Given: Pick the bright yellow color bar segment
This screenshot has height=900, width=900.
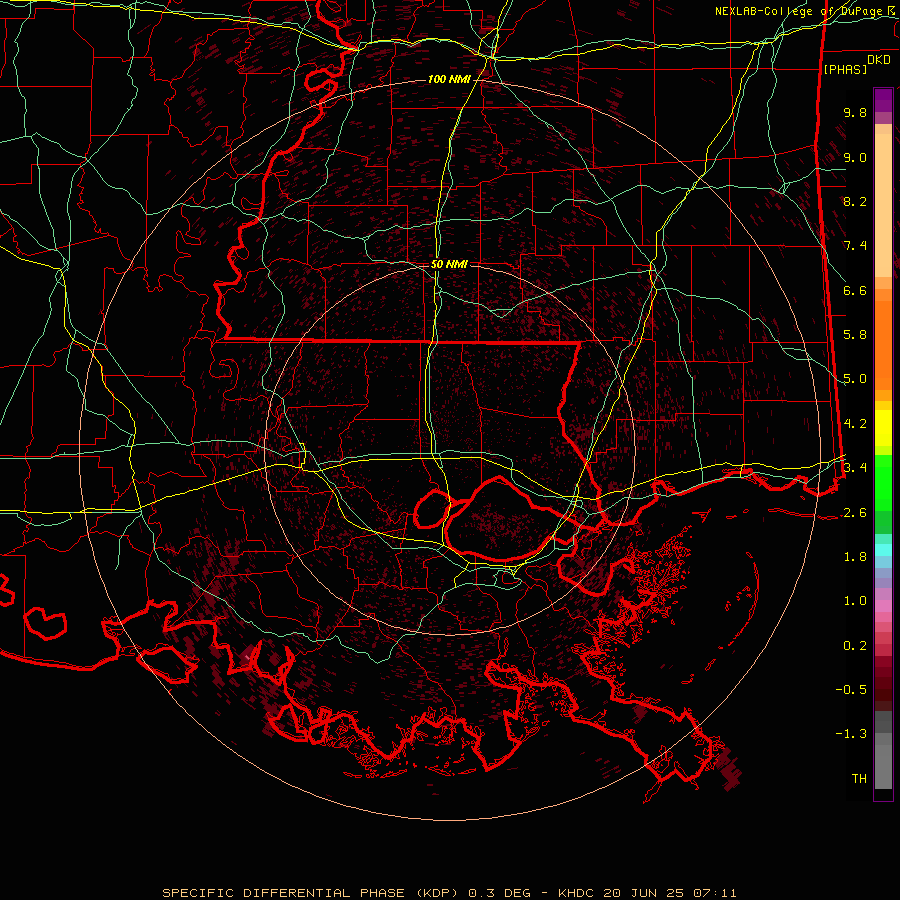Looking at the screenshot, I should pyautogui.click(x=883, y=429).
